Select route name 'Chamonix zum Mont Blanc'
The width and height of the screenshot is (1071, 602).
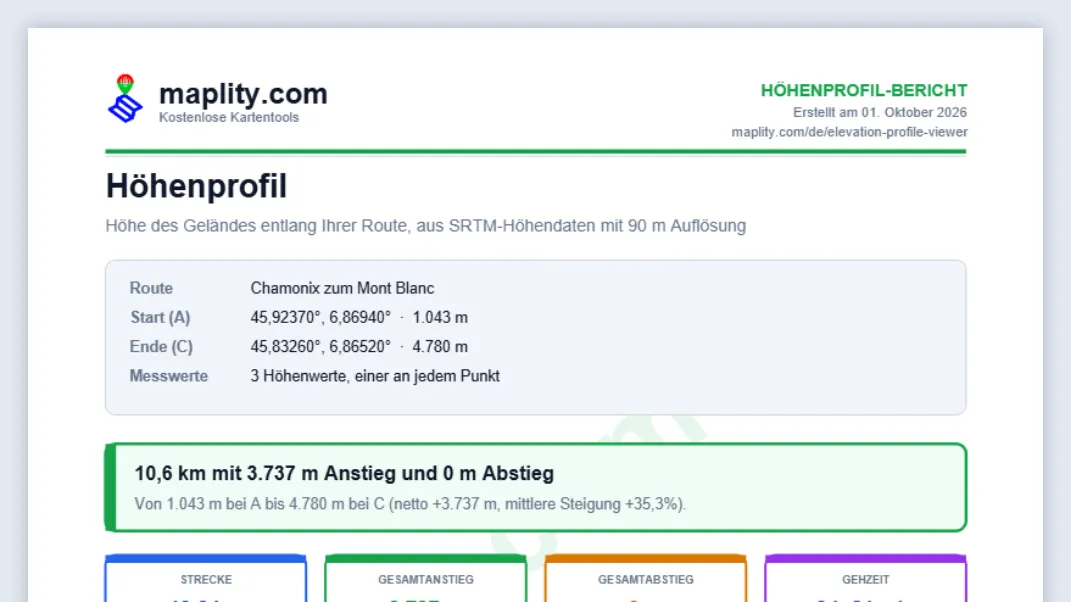tap(342, 288)
